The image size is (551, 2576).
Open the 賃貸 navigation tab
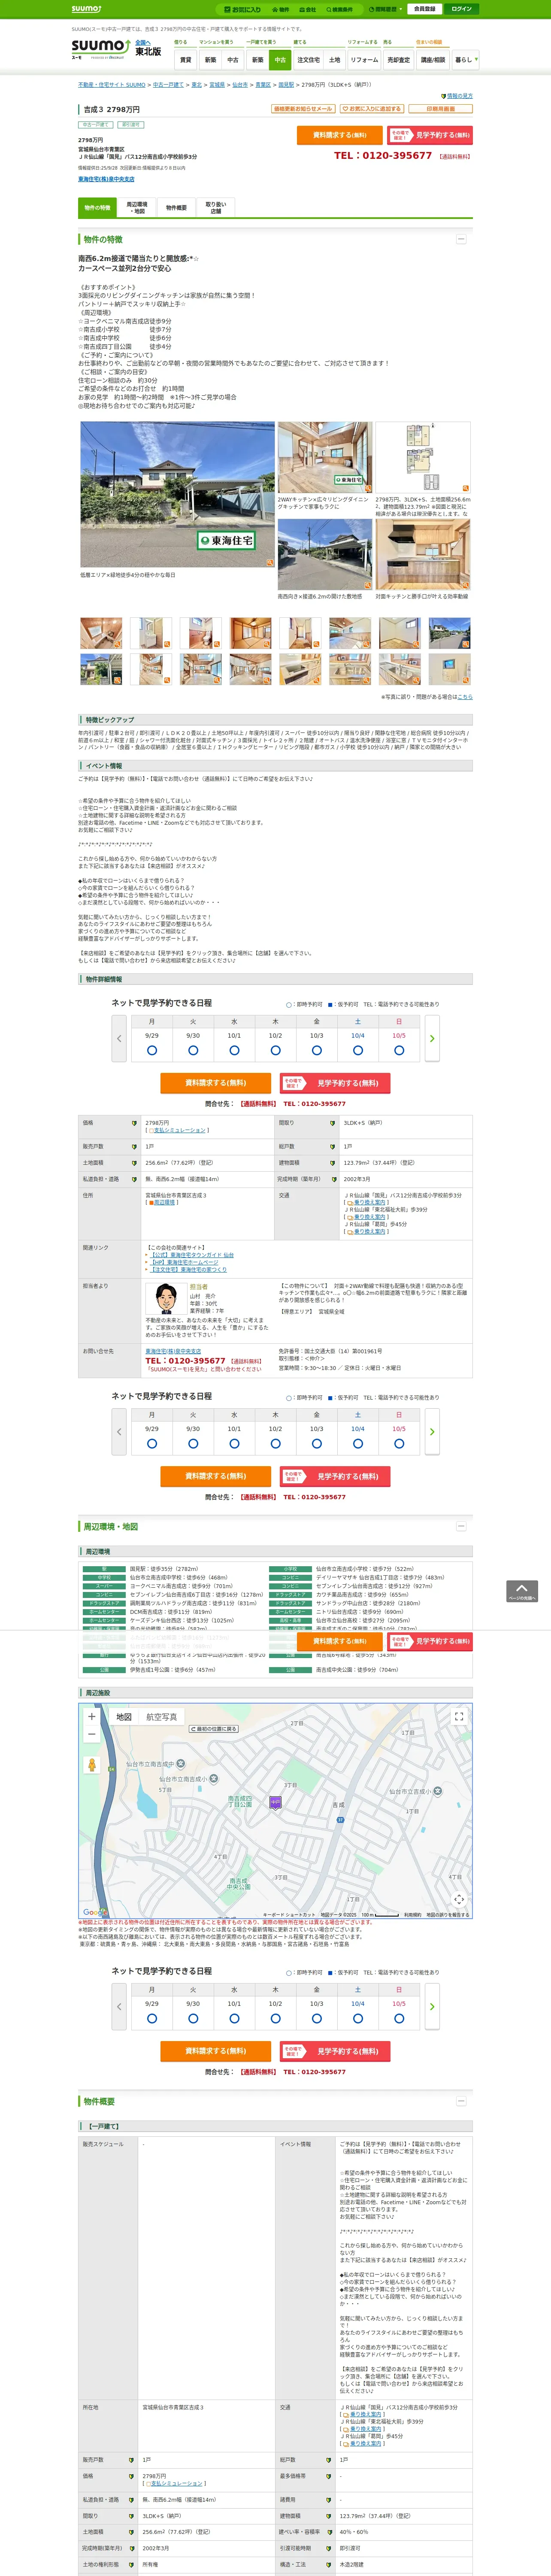pos(185,60)
